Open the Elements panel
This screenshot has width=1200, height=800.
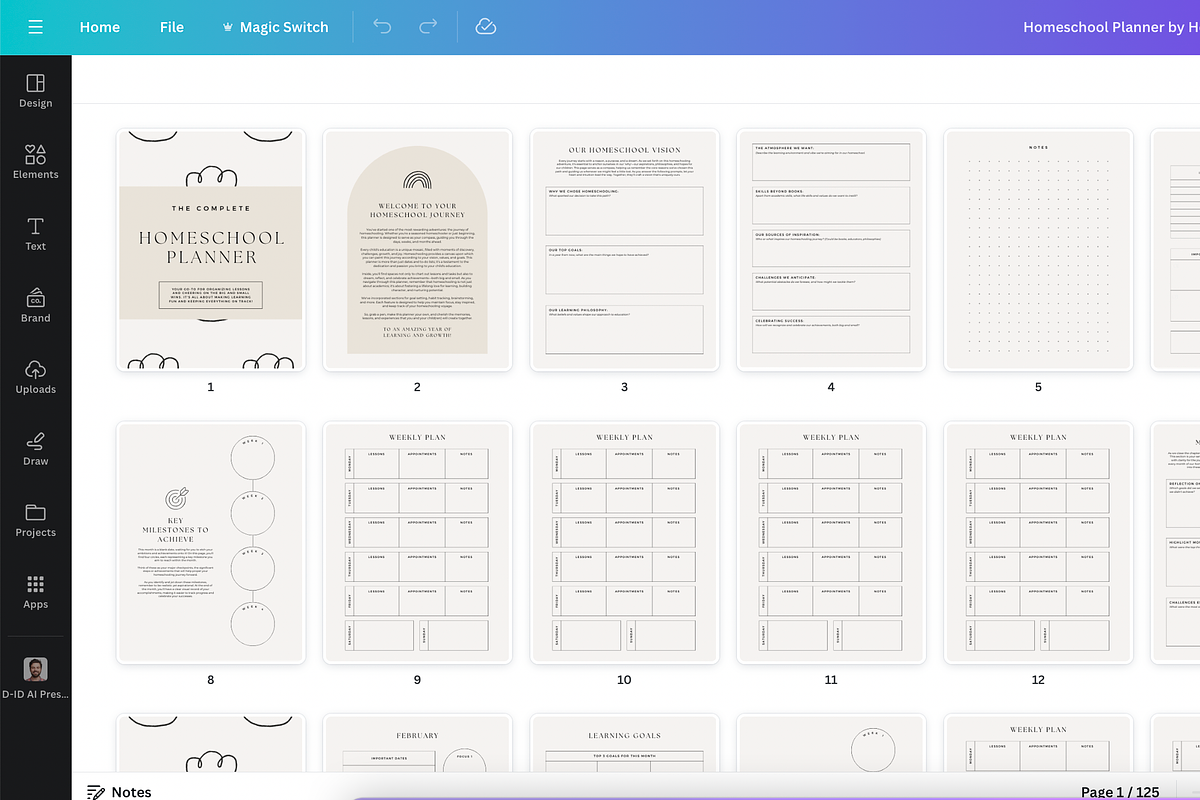pos(36,161)
